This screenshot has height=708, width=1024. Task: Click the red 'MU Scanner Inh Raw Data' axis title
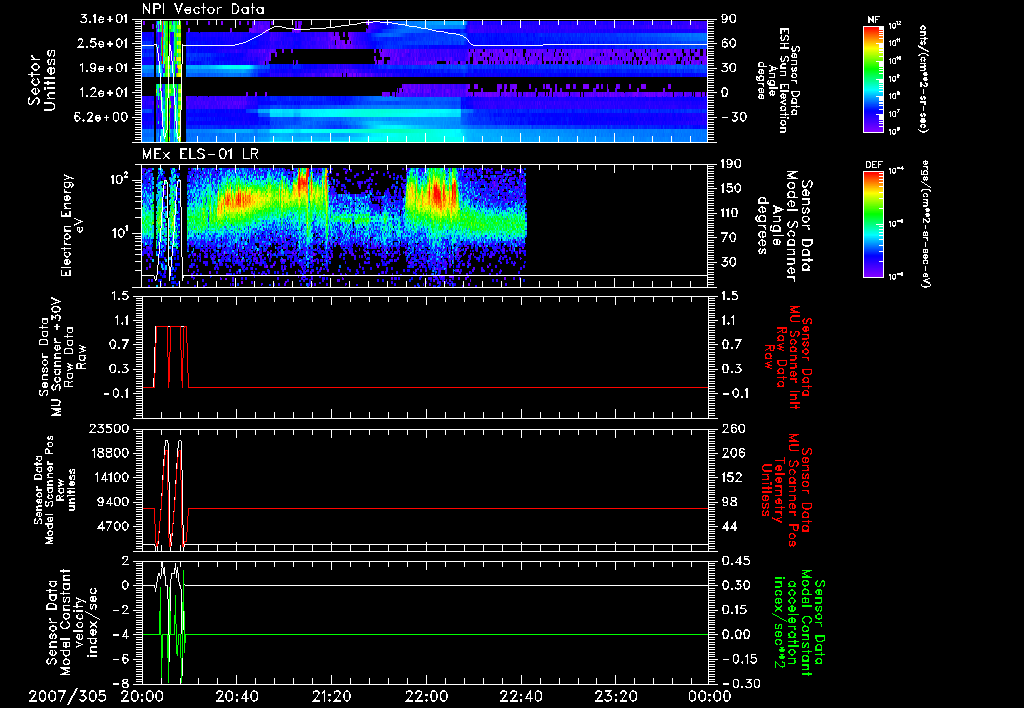(788, 357)
